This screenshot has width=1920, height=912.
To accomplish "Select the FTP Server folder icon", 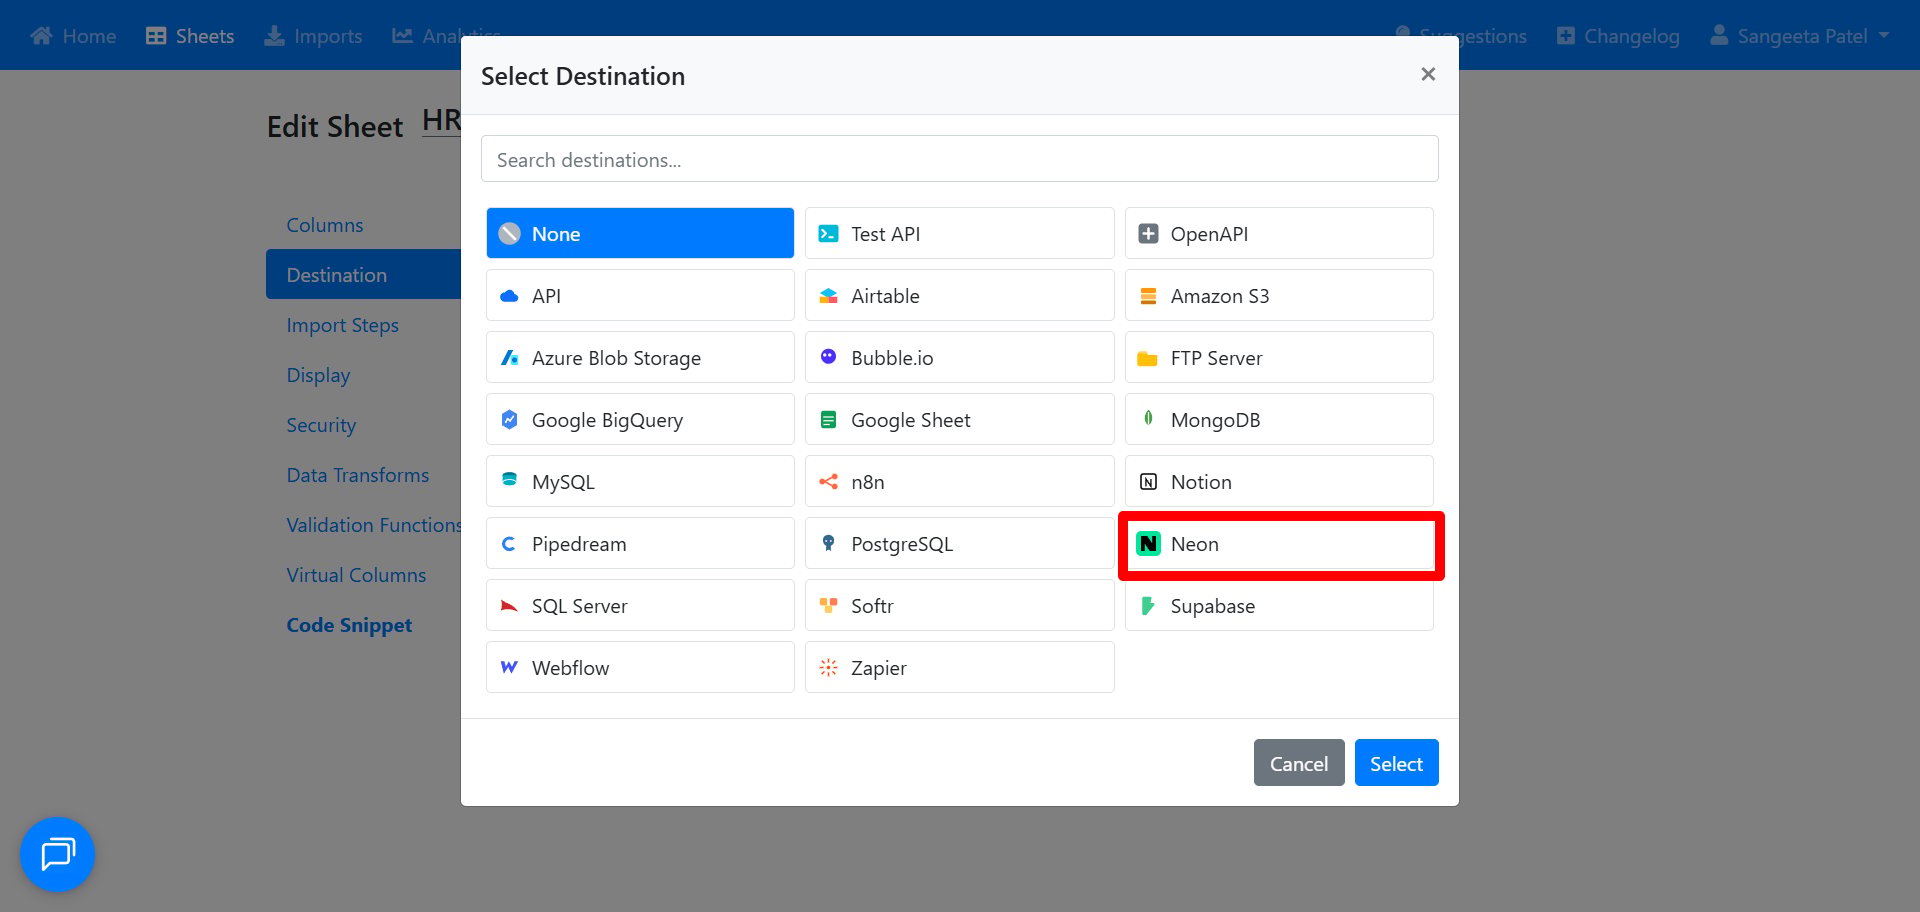I will (x=1148, y=358).
